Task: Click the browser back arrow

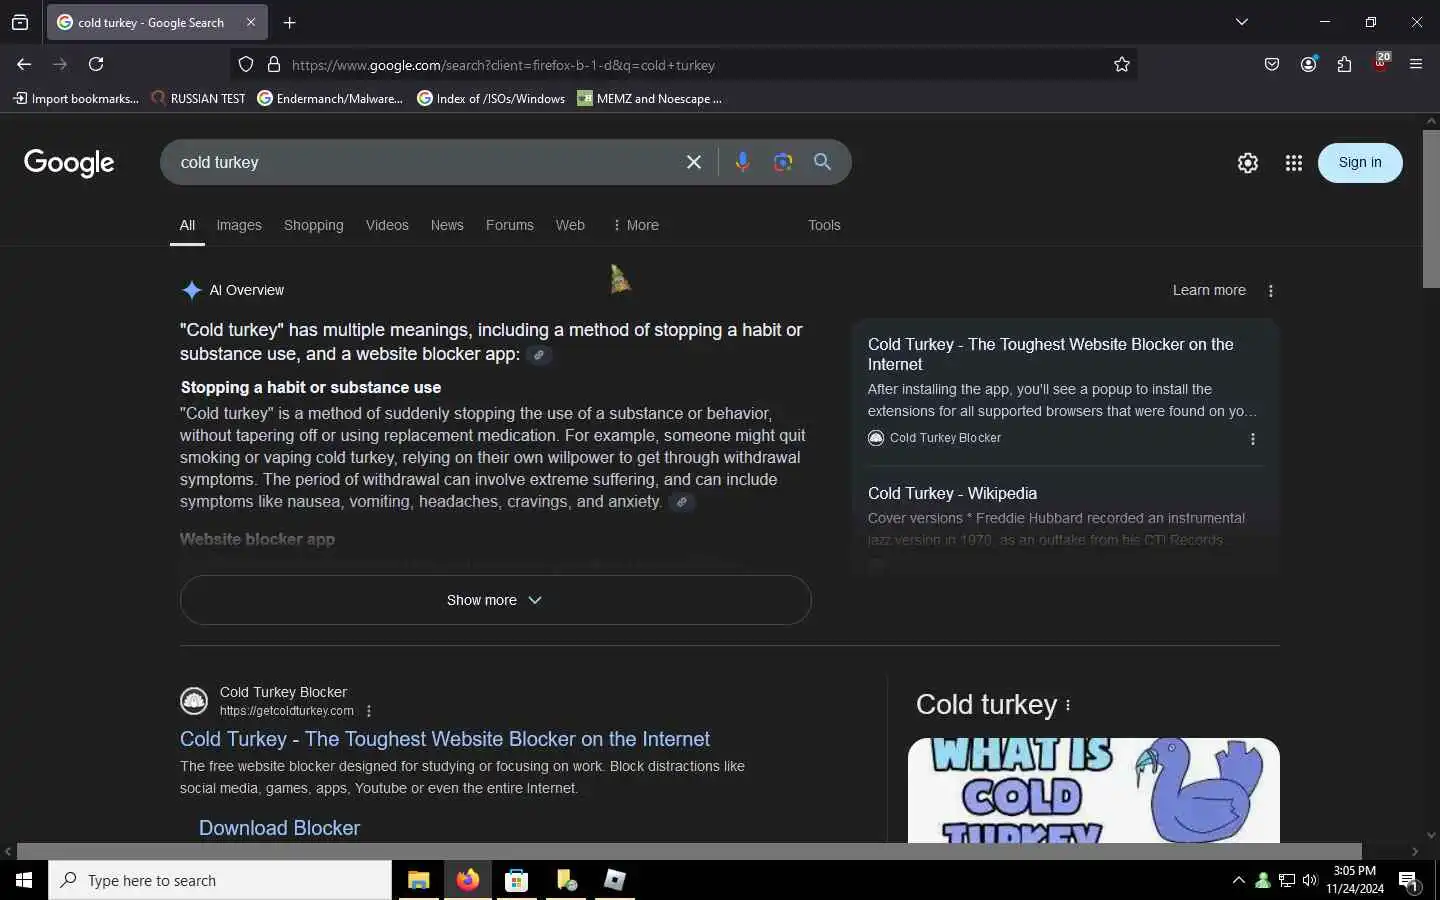Action: click(x=24, y=64)
